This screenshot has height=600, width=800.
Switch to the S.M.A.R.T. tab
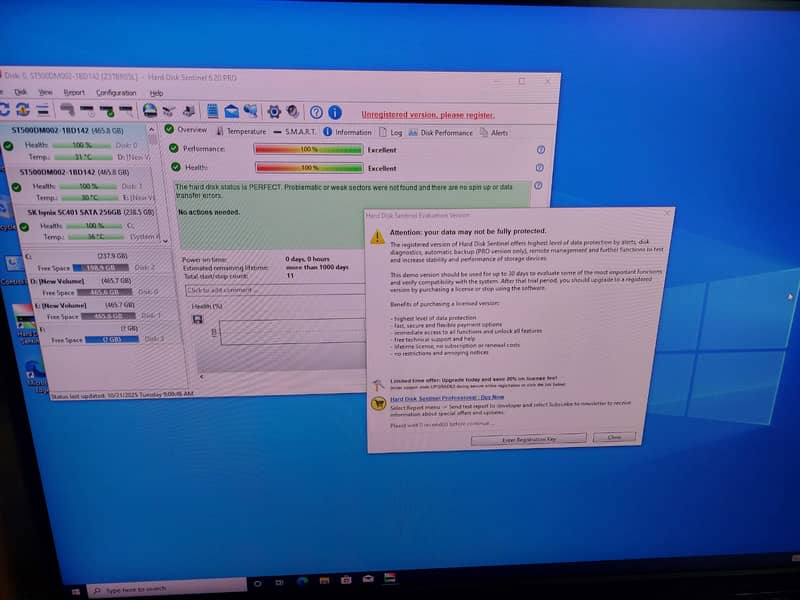pos(295,132)
